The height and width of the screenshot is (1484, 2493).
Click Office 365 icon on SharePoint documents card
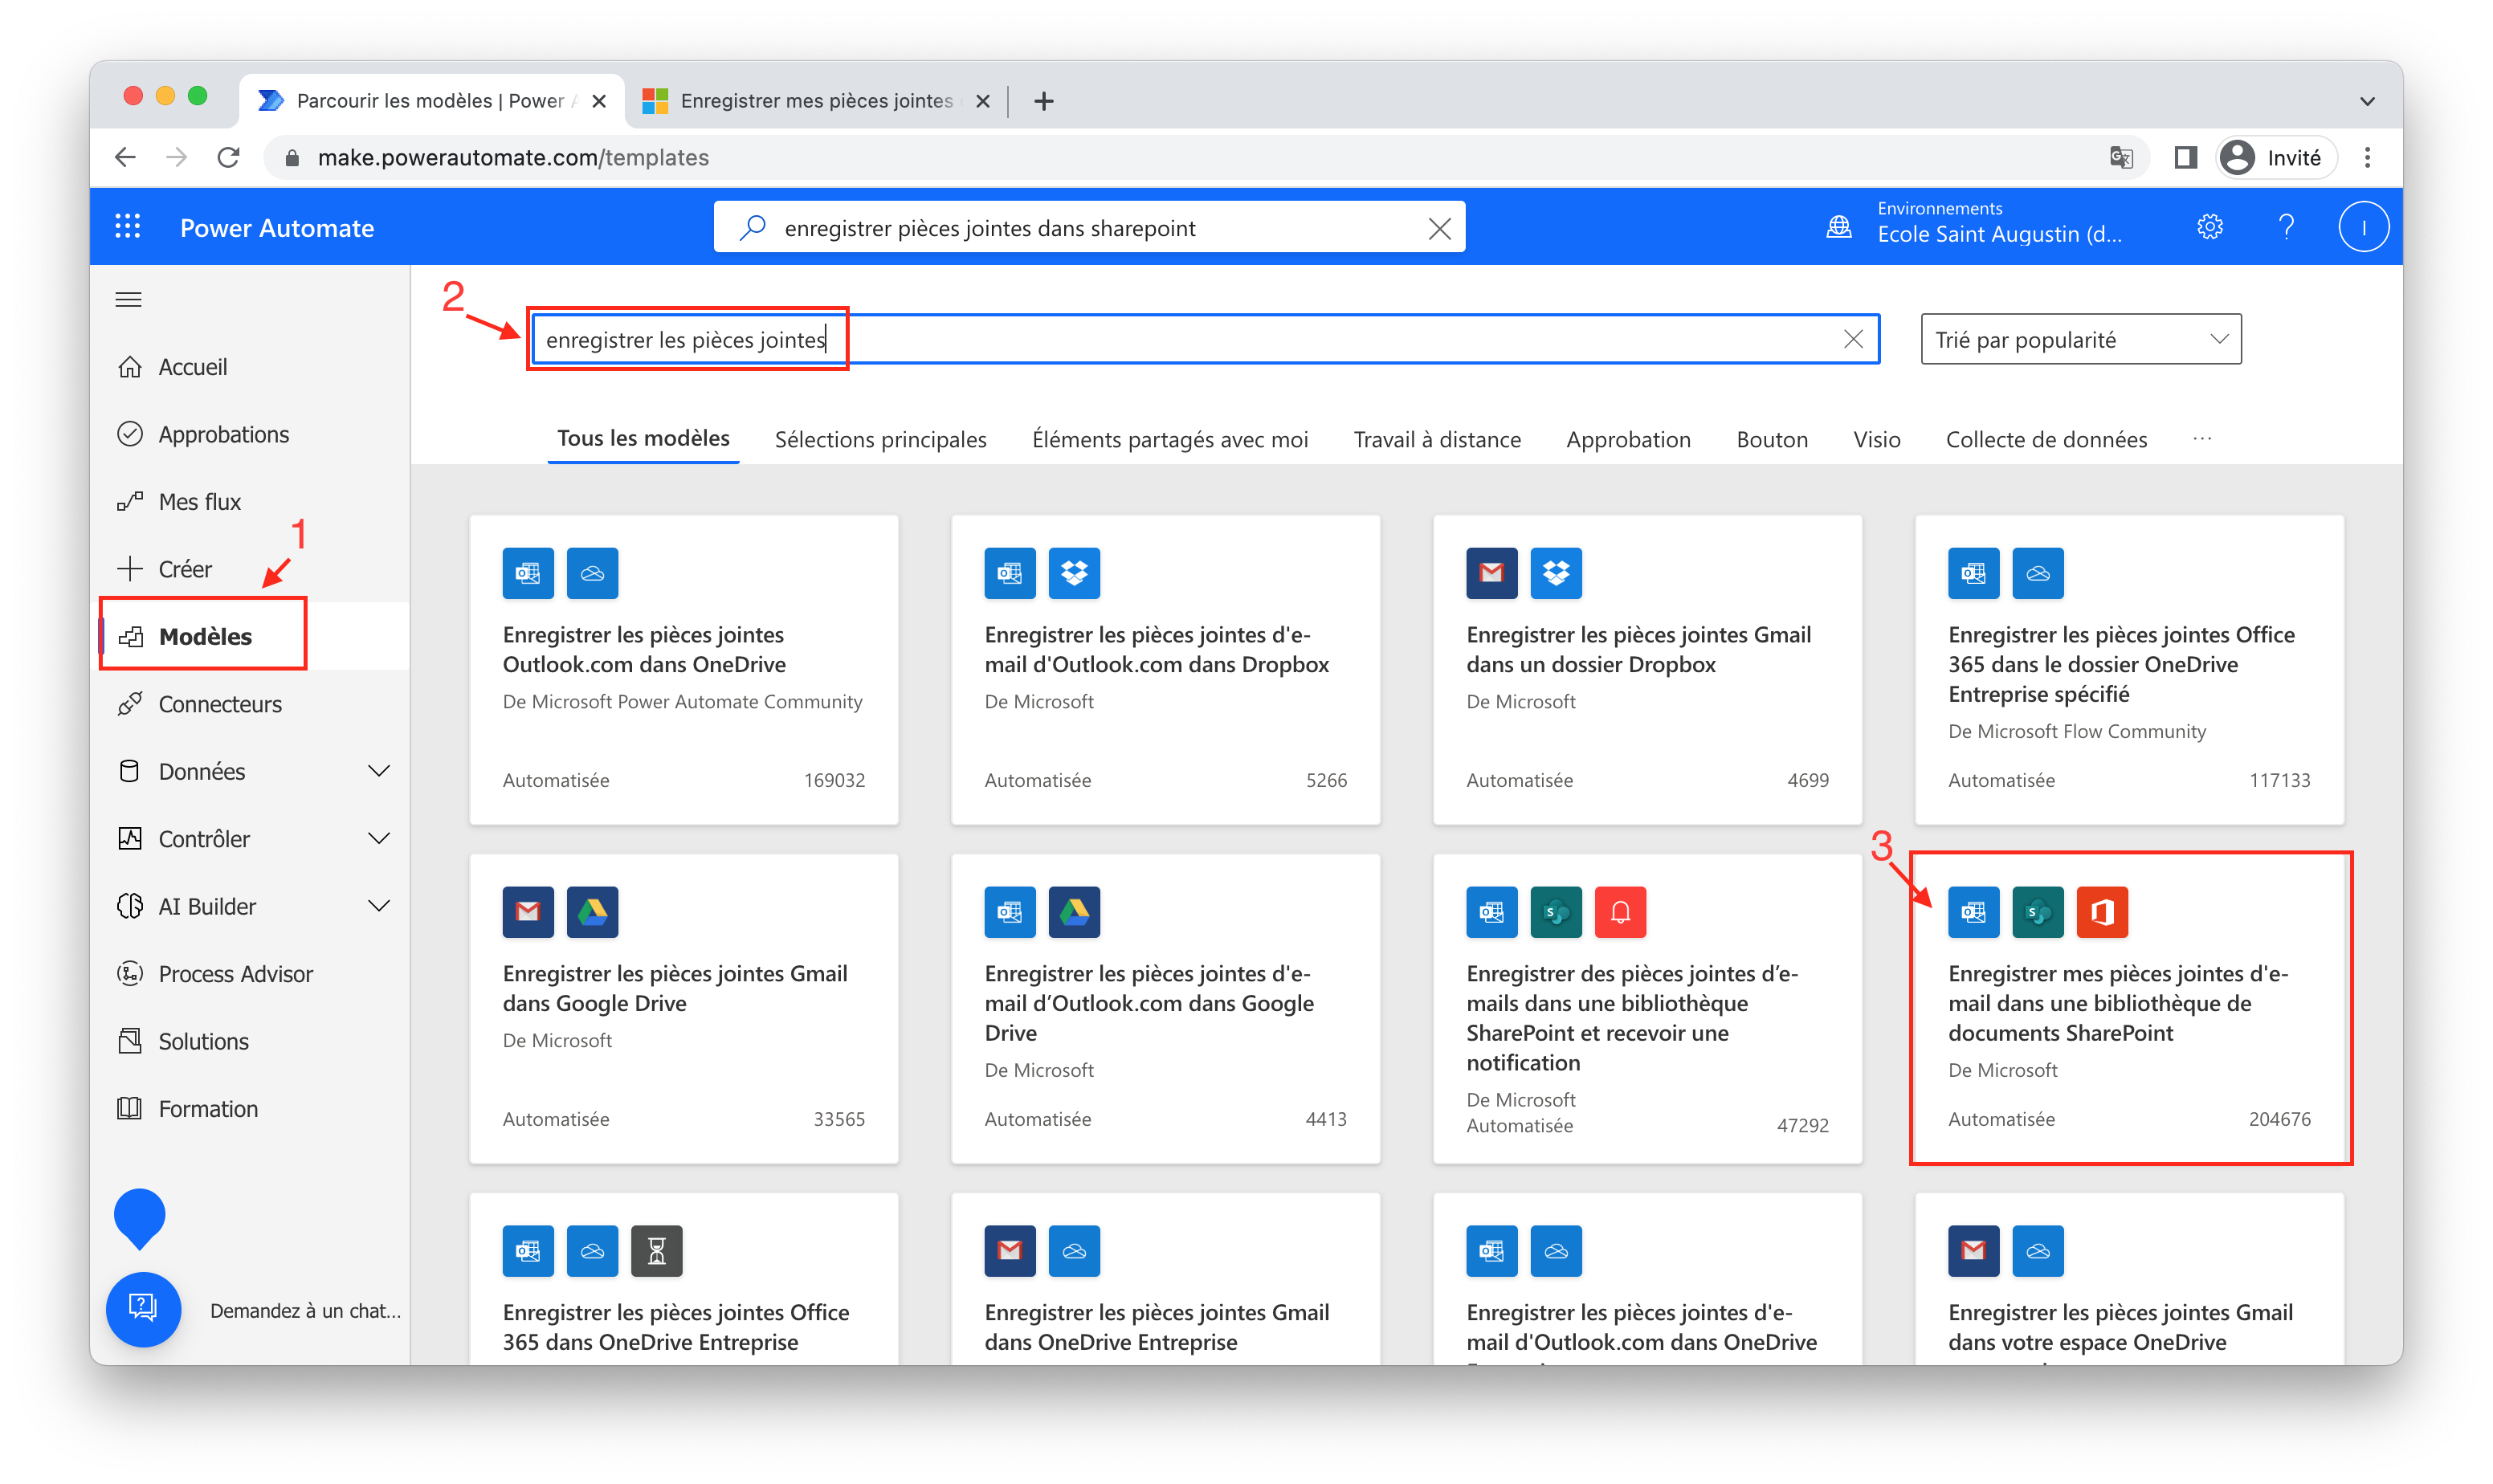click(2101, 912)
